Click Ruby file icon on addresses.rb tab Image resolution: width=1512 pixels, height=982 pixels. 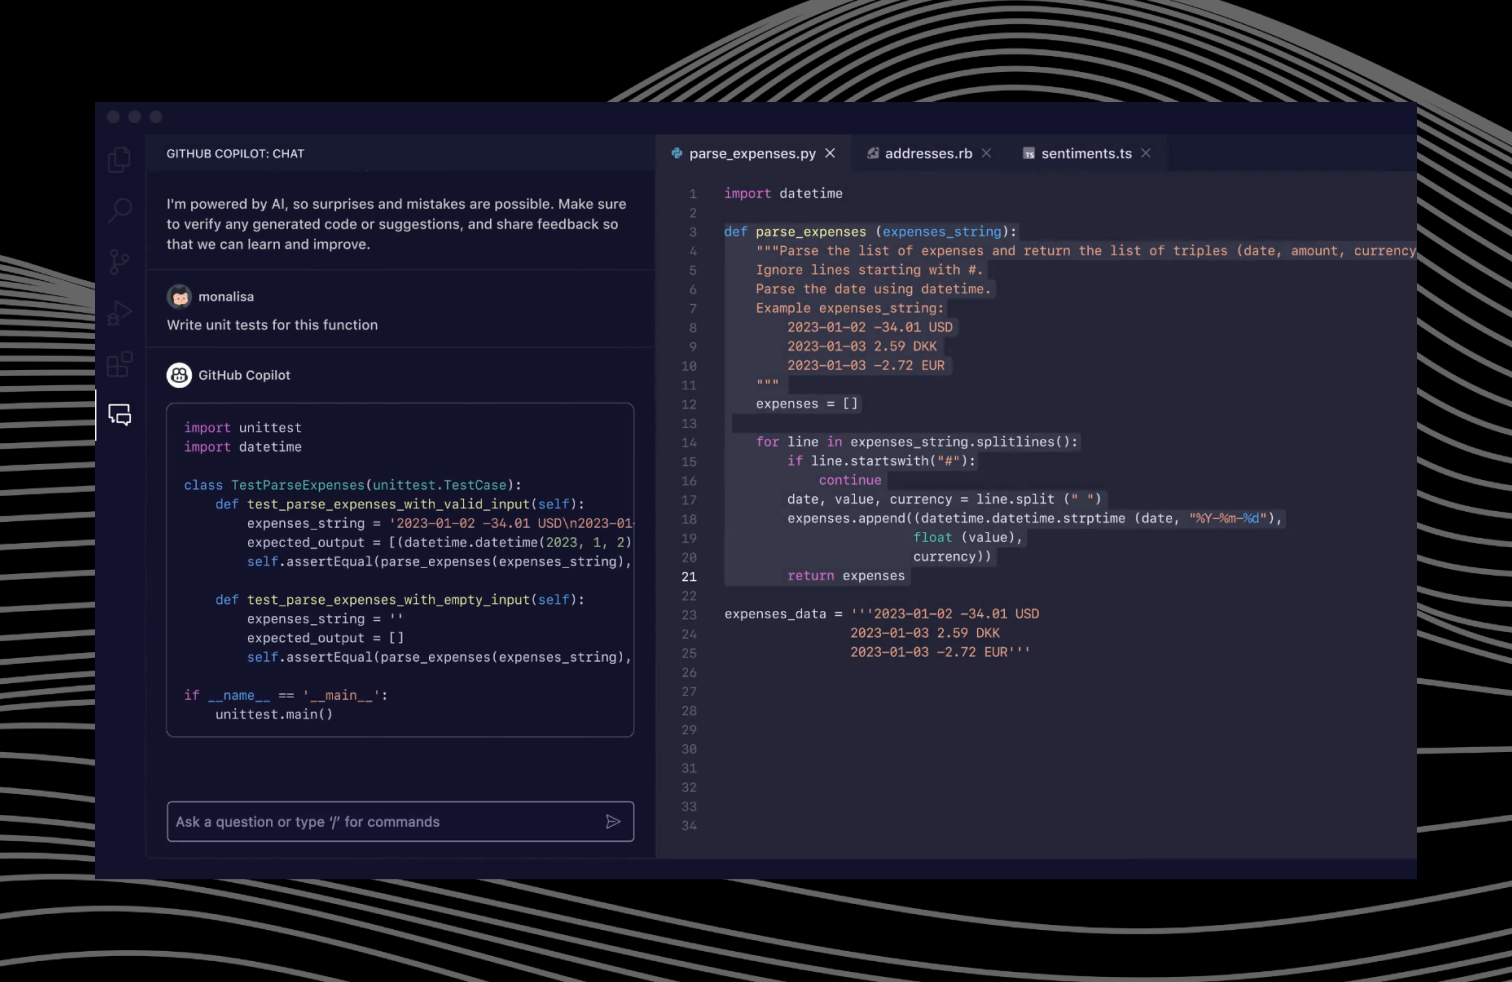point(873,153)
